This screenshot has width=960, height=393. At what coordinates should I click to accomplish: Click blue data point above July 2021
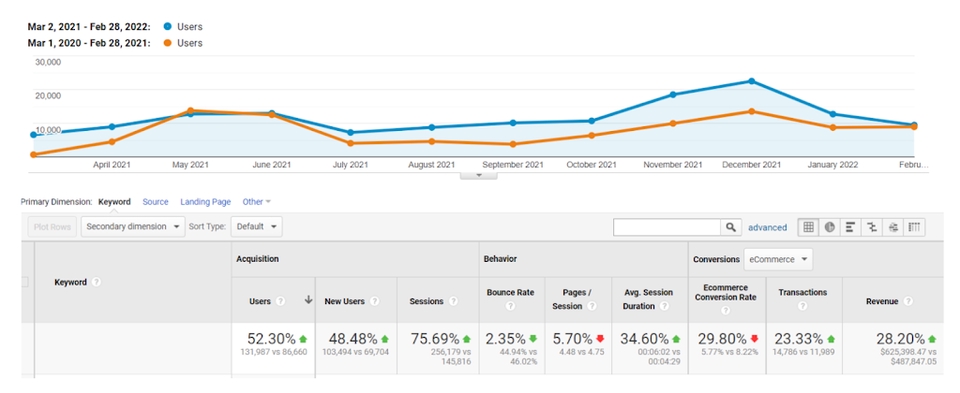pos(350,132)
